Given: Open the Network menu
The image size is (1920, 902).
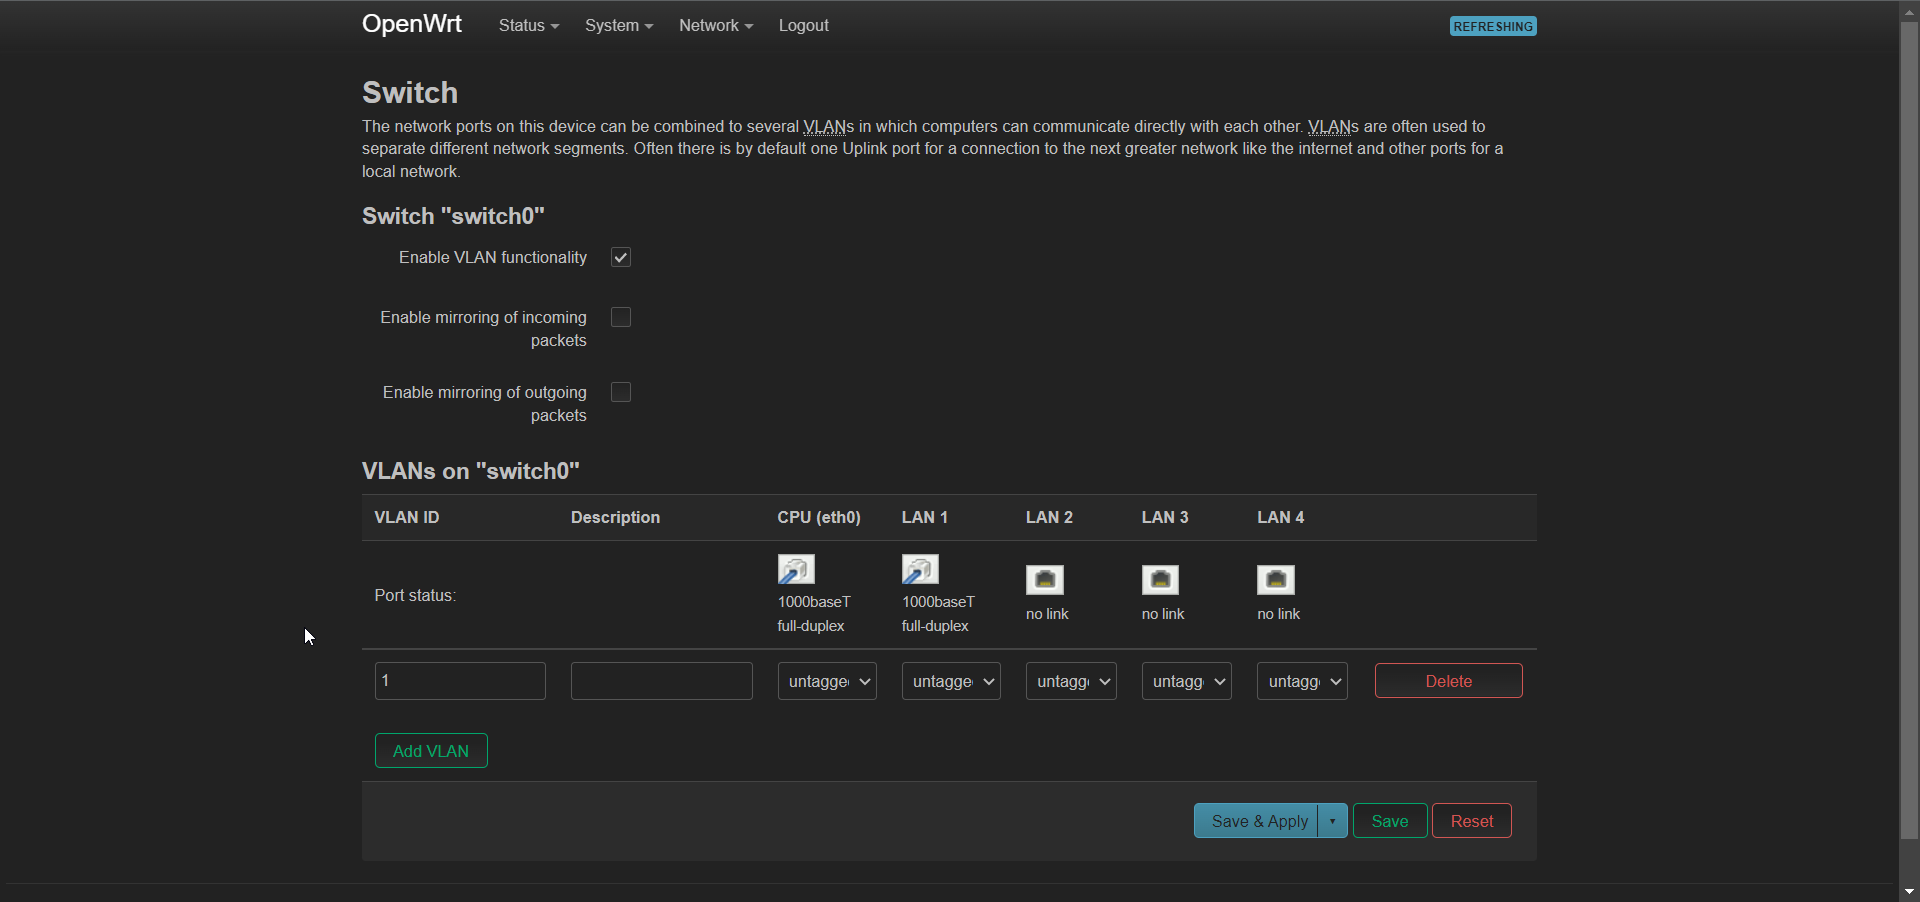Looking at the screenshot, I should coord(716,25).
